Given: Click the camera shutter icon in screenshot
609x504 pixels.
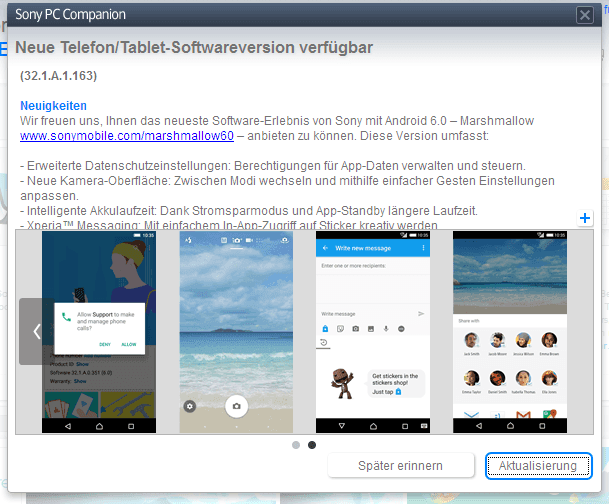Looking at the screenshot, I should pos(236,406).
